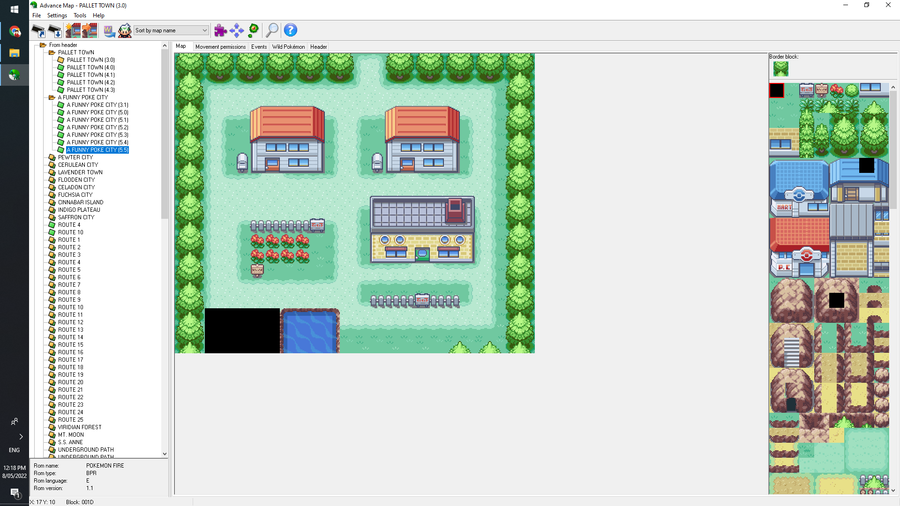Select the UNDERGROUND PATH tree entry
The width and height of the screenshot is (900, 506).
pos(86,450)
